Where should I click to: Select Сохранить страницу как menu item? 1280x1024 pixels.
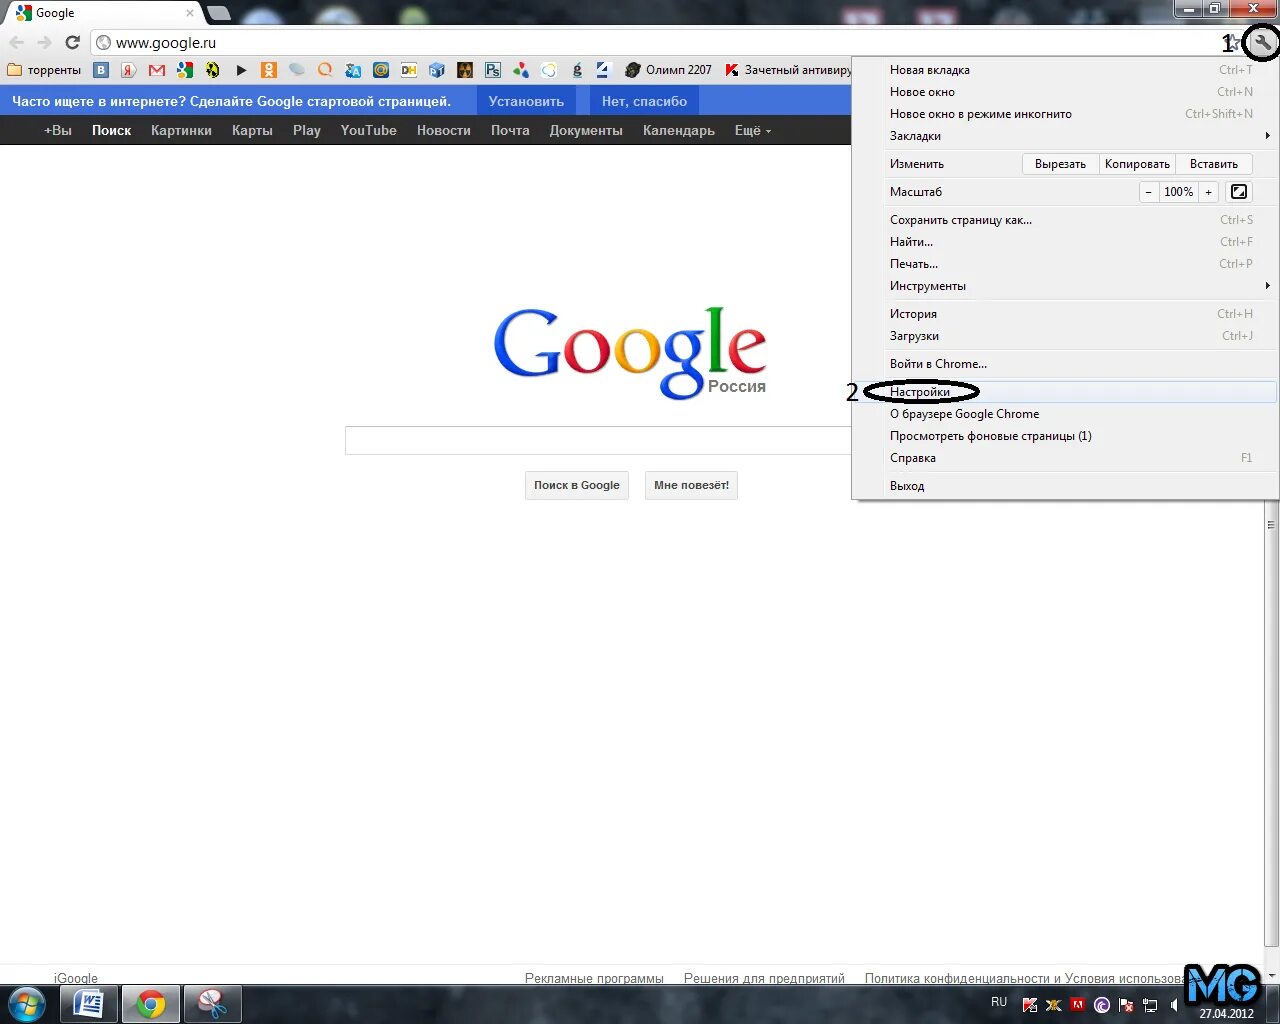click(x=1065, y=220)
